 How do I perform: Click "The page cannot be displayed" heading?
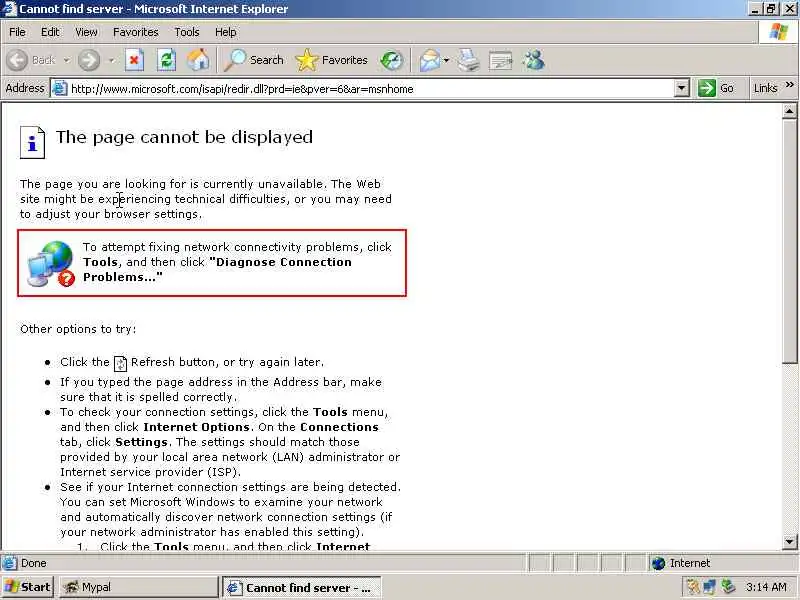click(x=184, y=137)
